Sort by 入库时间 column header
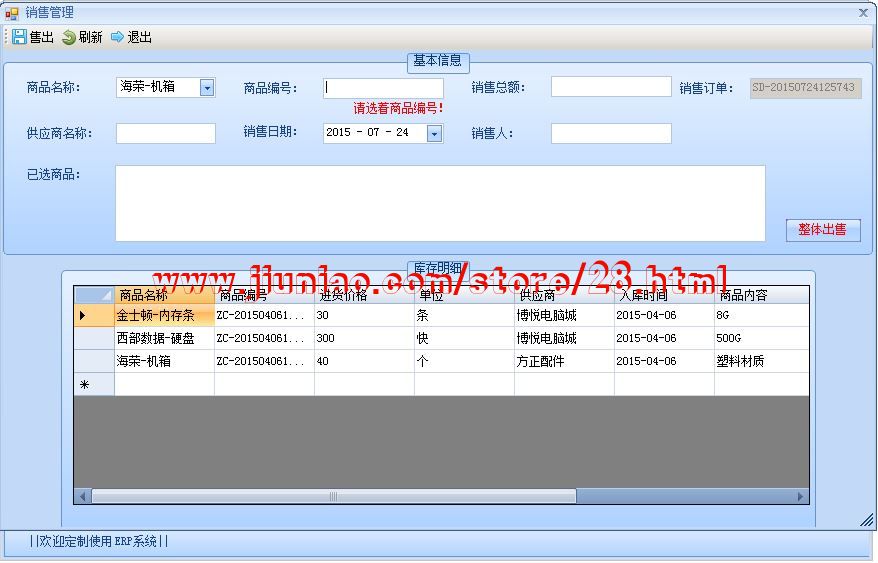 664,295
